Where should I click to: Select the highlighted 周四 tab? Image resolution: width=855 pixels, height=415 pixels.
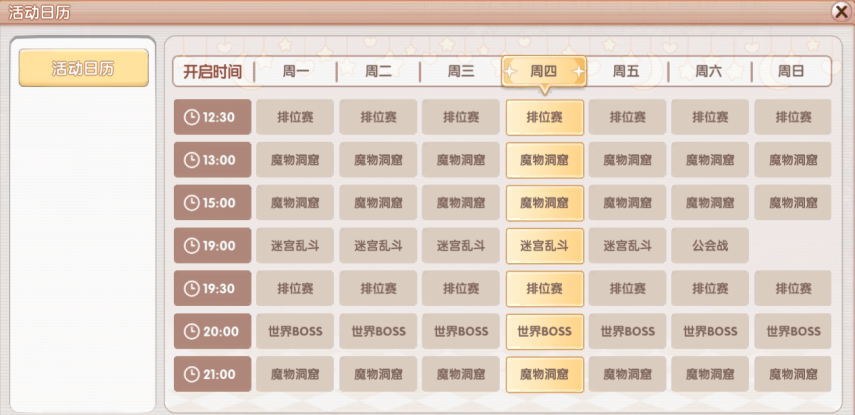tap(544, 71)
